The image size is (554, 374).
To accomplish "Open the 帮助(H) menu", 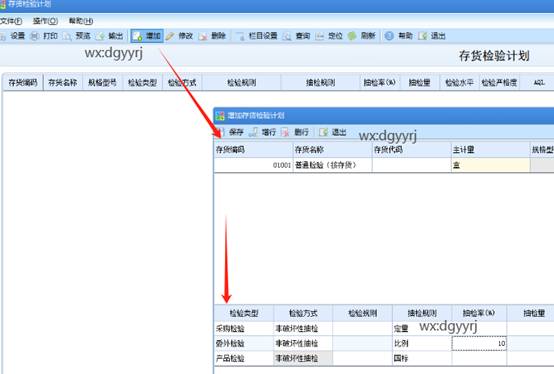I will click(x=81, y=21).
